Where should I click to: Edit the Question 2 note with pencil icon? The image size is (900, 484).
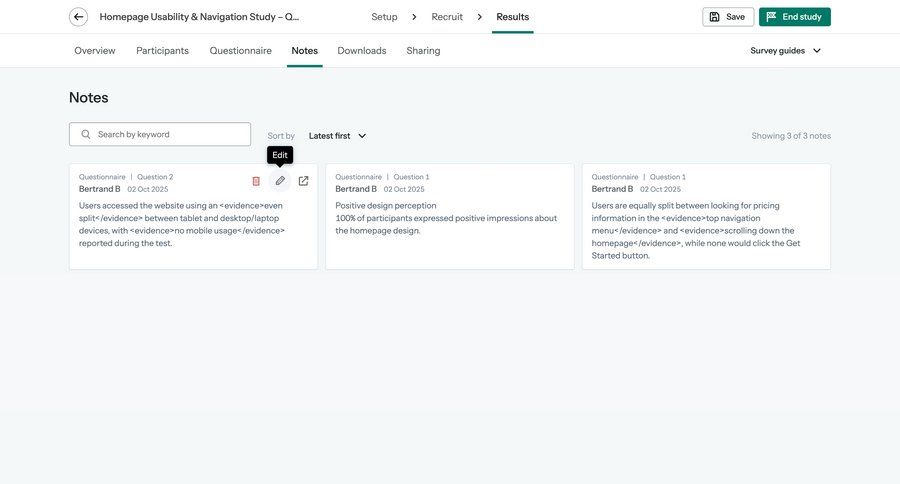tap(280, 181)
